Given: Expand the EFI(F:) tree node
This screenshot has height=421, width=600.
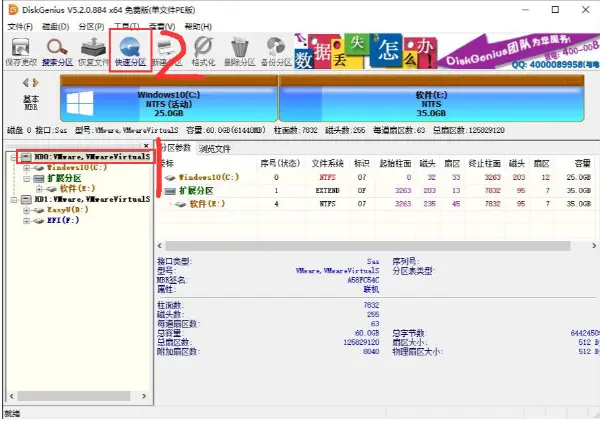Looking at the screenshot, I should click(26, 221).
